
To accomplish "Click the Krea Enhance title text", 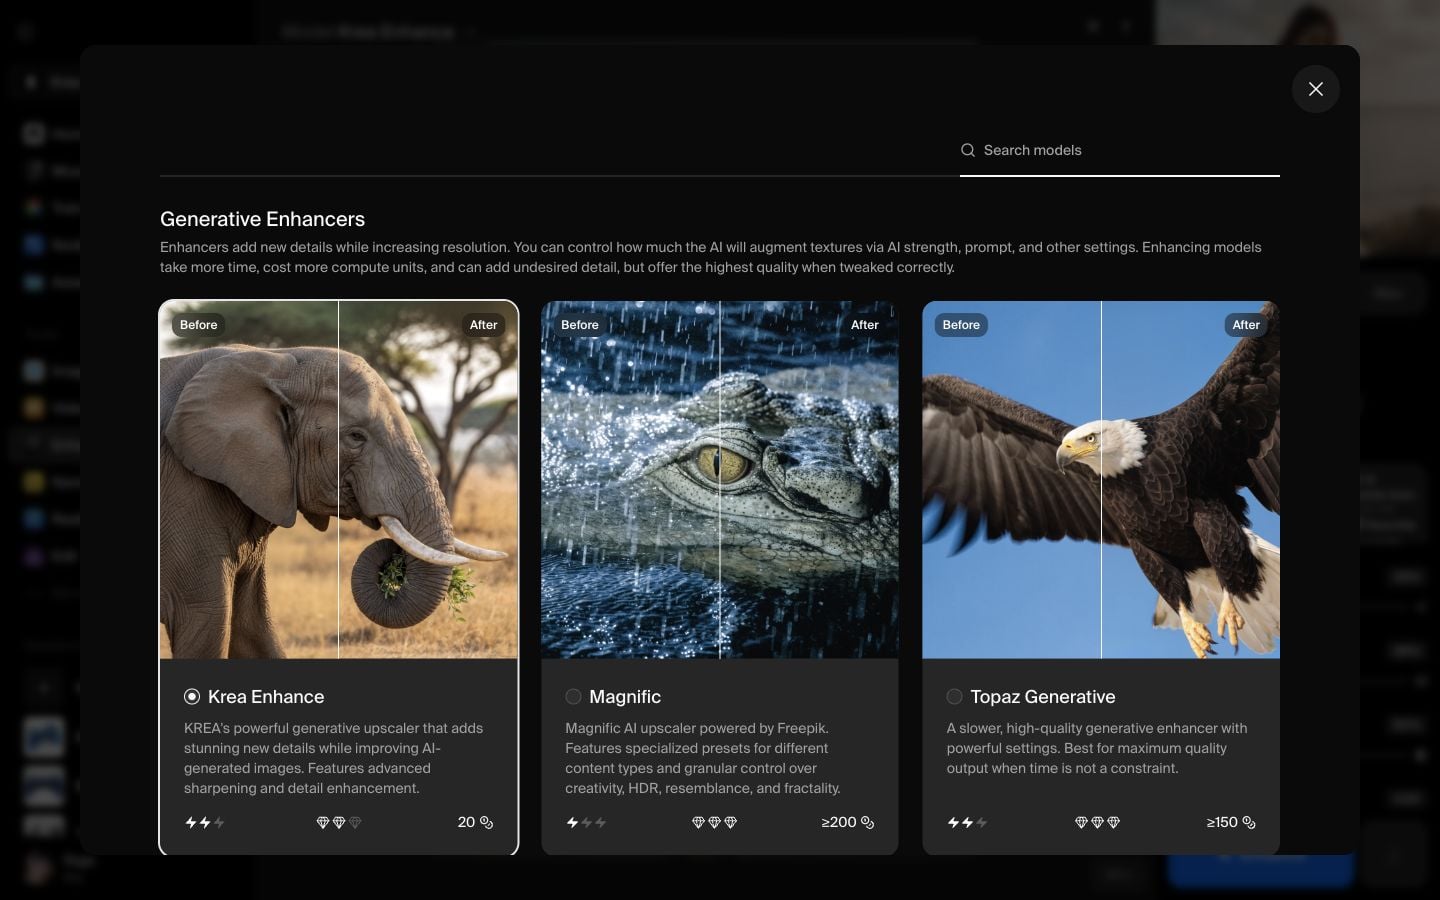I will pos(266,697).
